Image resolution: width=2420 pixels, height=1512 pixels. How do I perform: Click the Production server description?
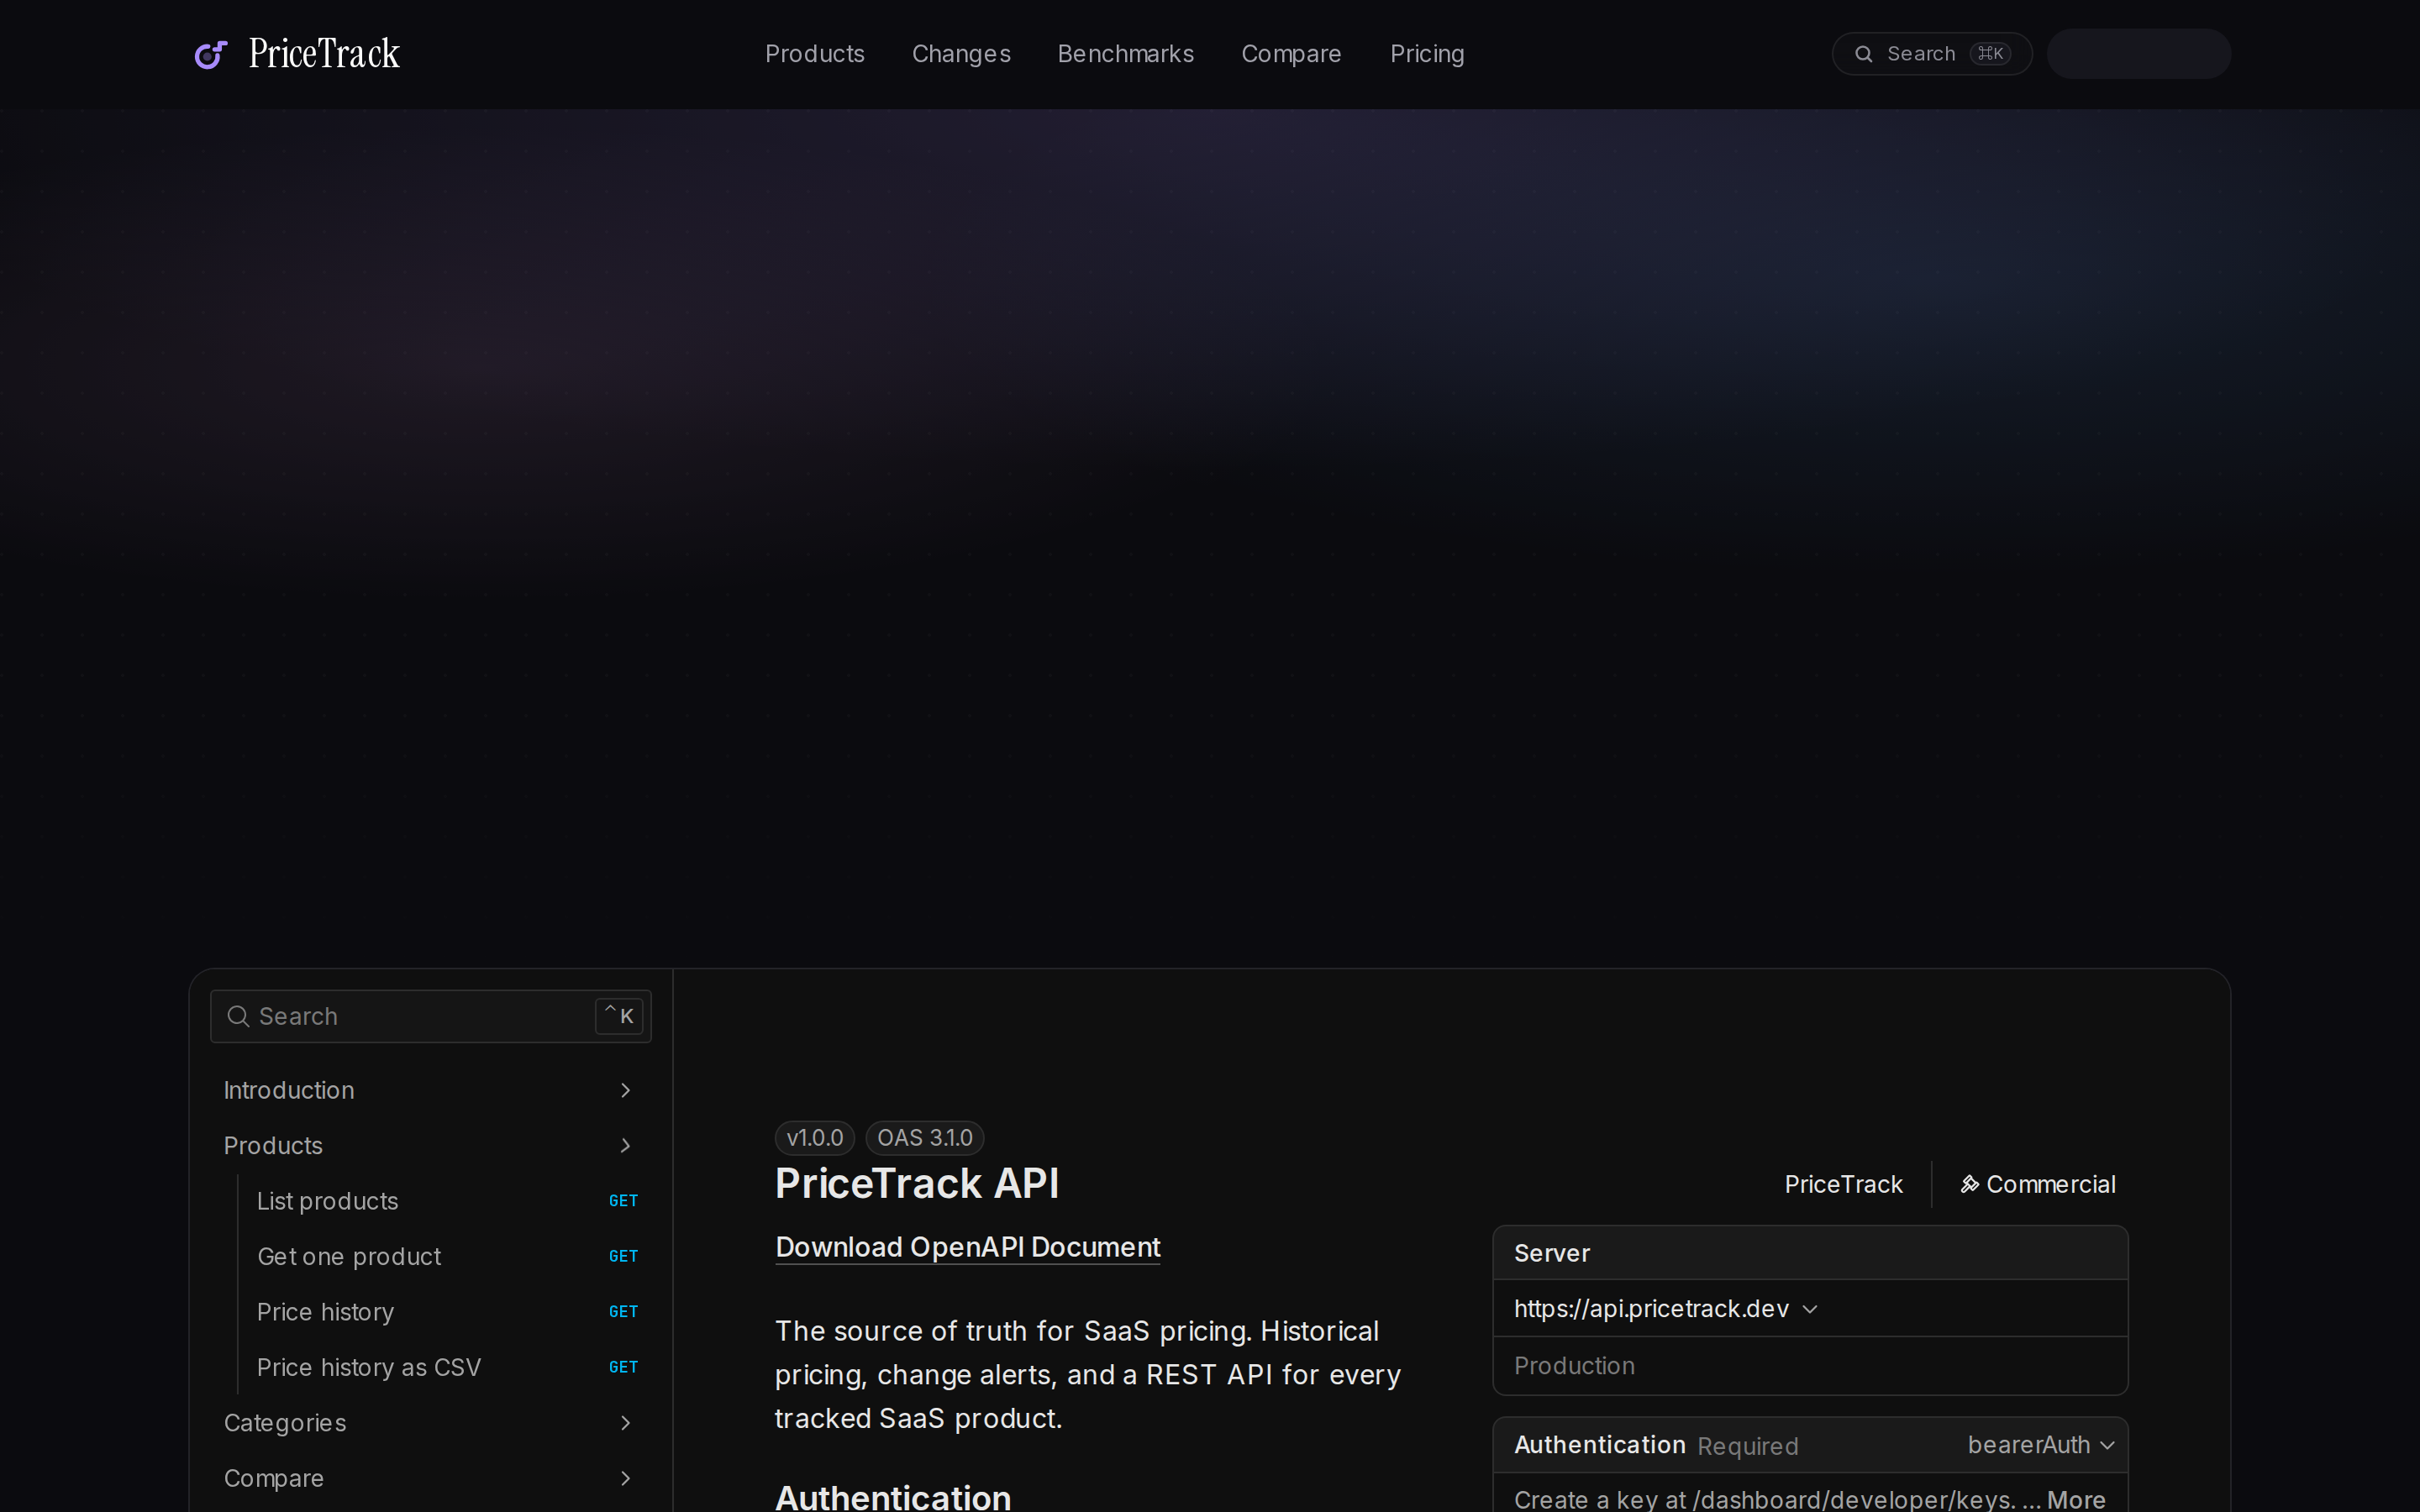pos(1574,1366)
